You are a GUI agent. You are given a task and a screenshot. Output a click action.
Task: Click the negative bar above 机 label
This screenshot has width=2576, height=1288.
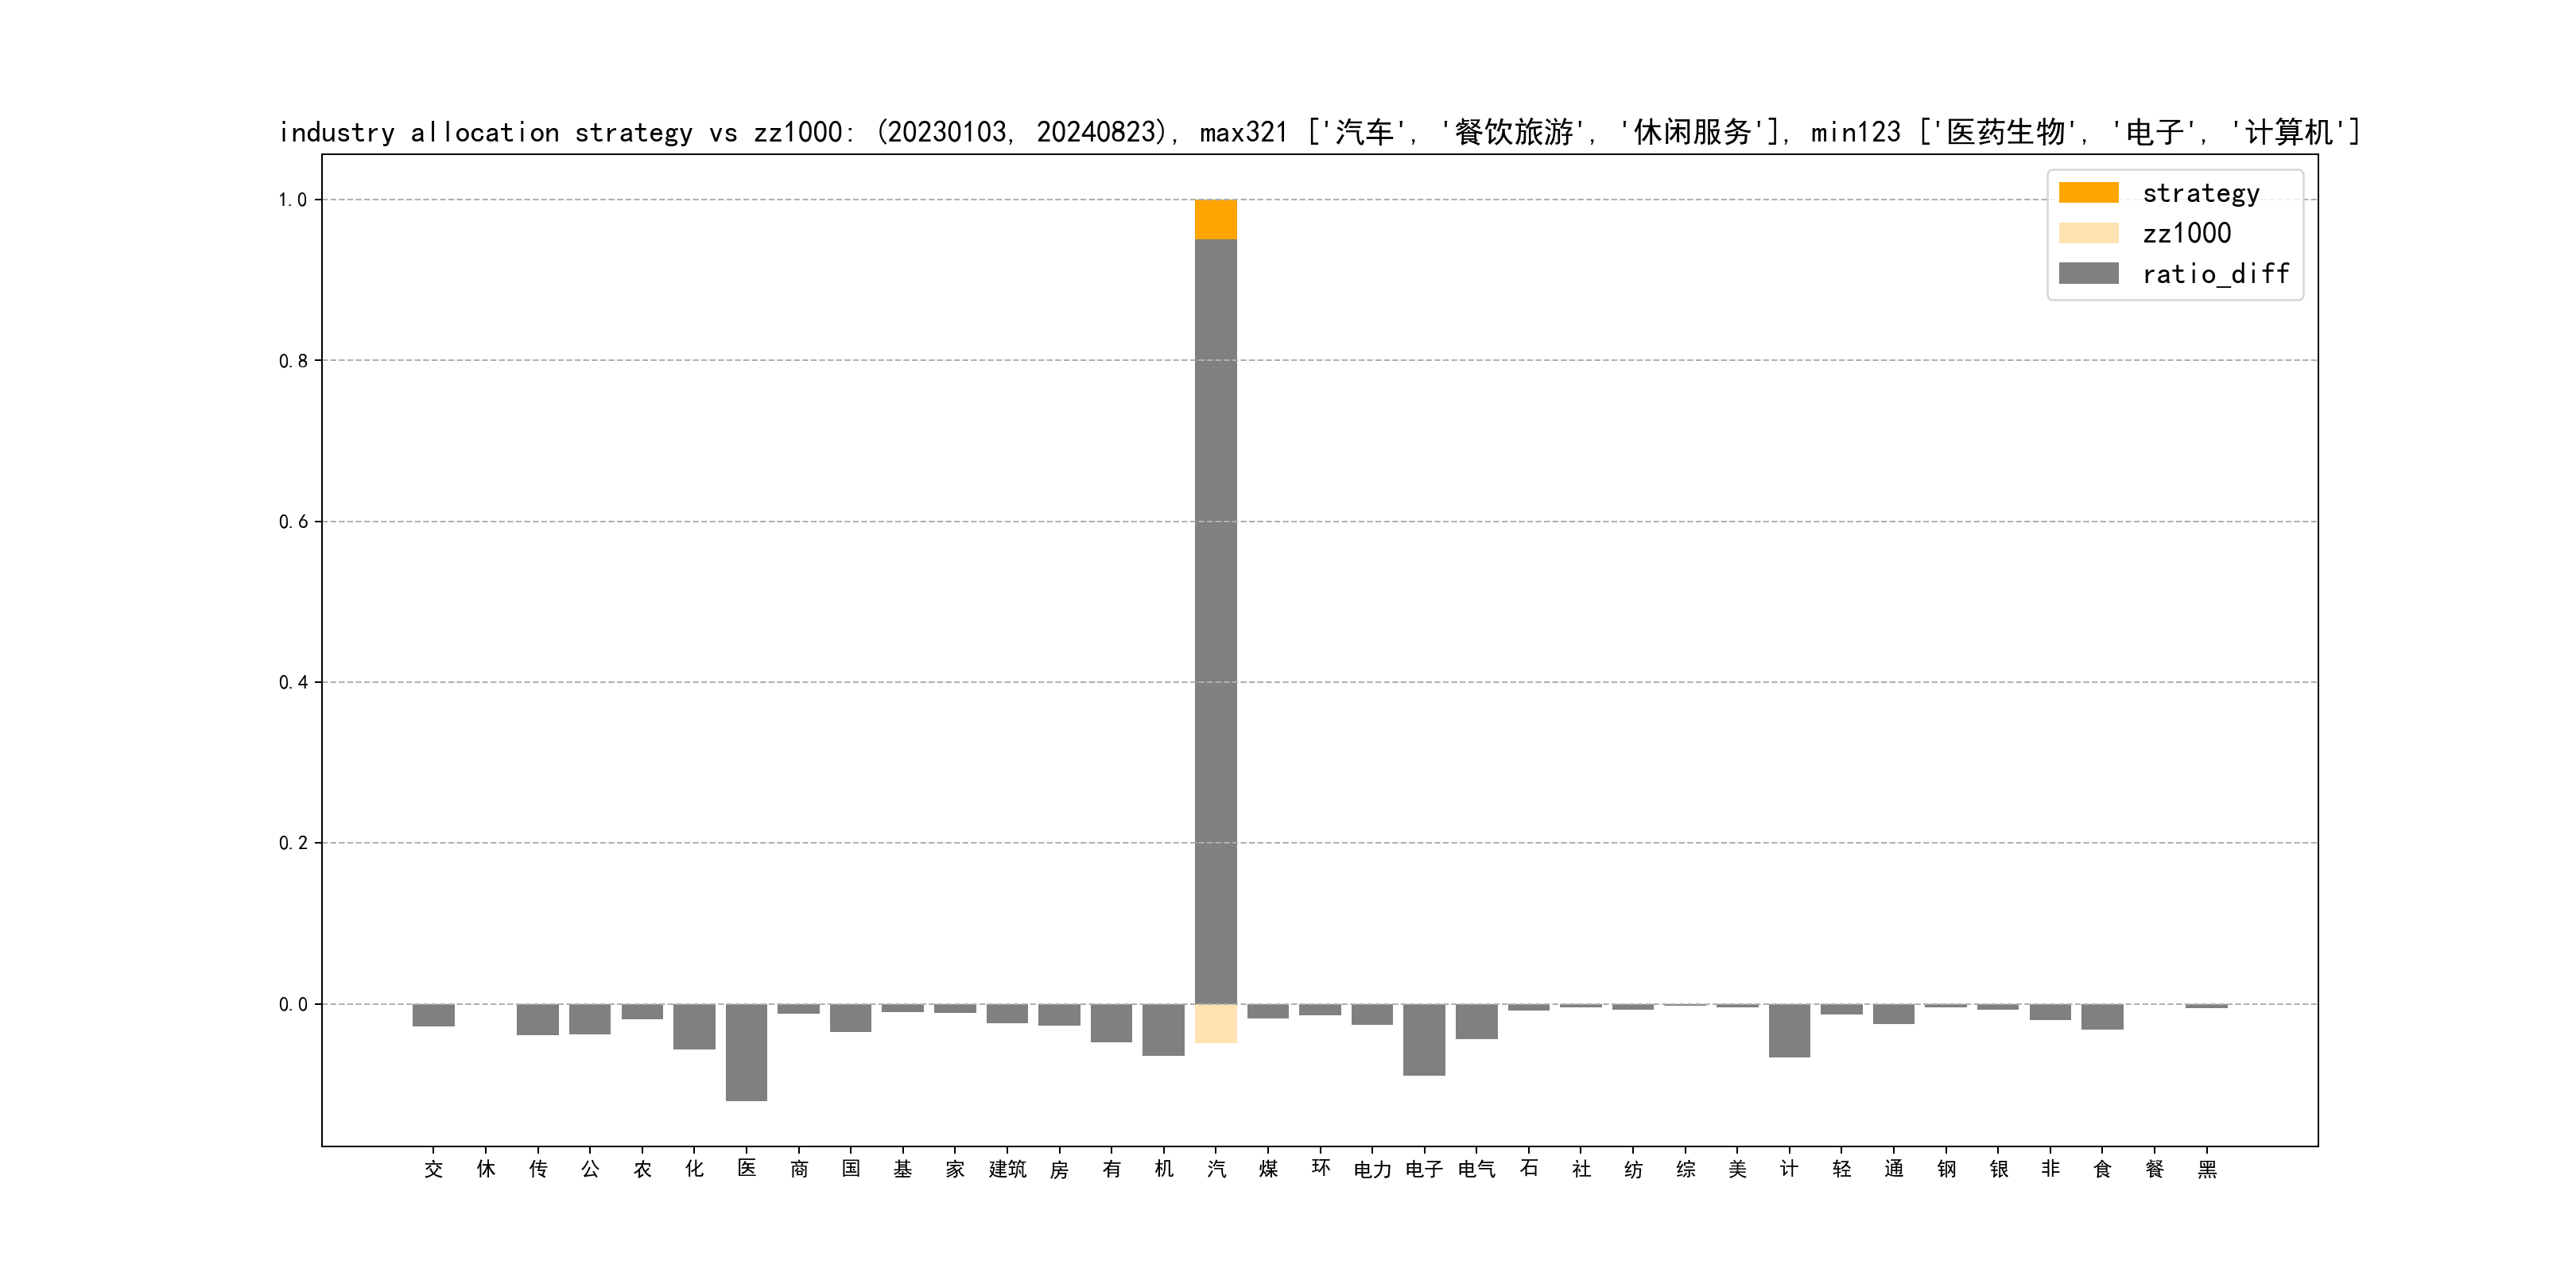point(1163,1029)
